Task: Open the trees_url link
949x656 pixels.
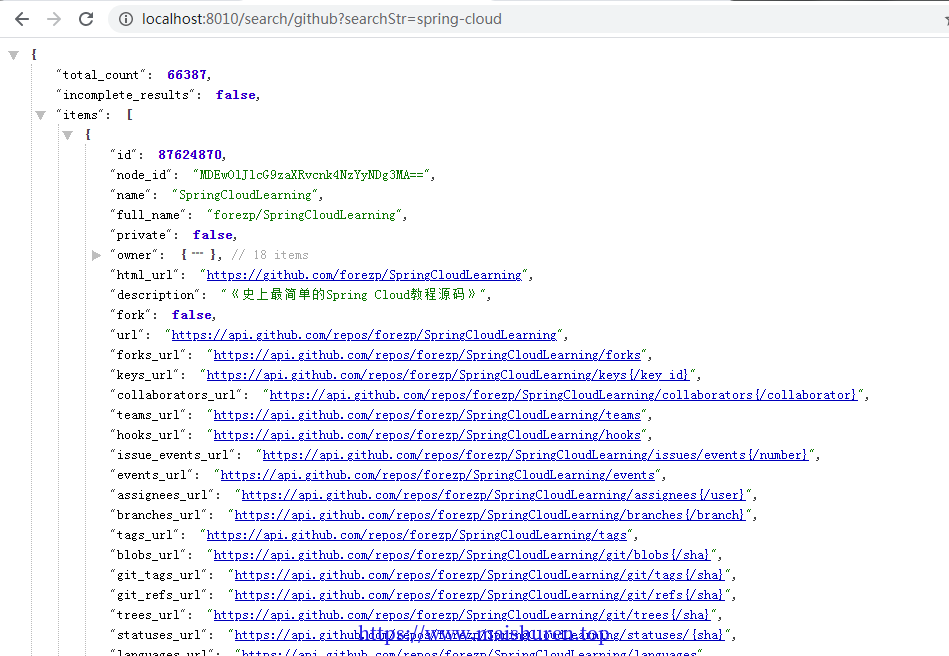Action: click(461, 615)
